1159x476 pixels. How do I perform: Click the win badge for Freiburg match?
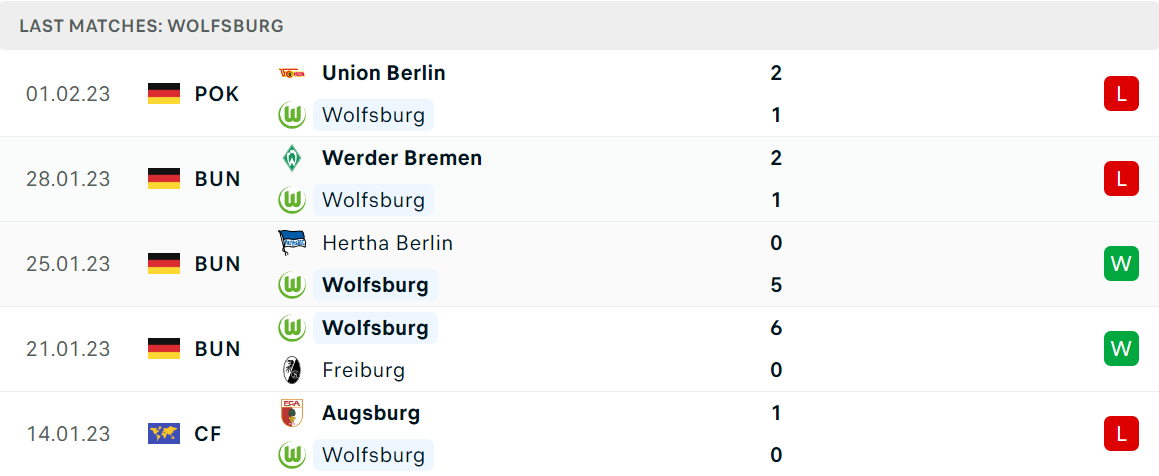1121,349
